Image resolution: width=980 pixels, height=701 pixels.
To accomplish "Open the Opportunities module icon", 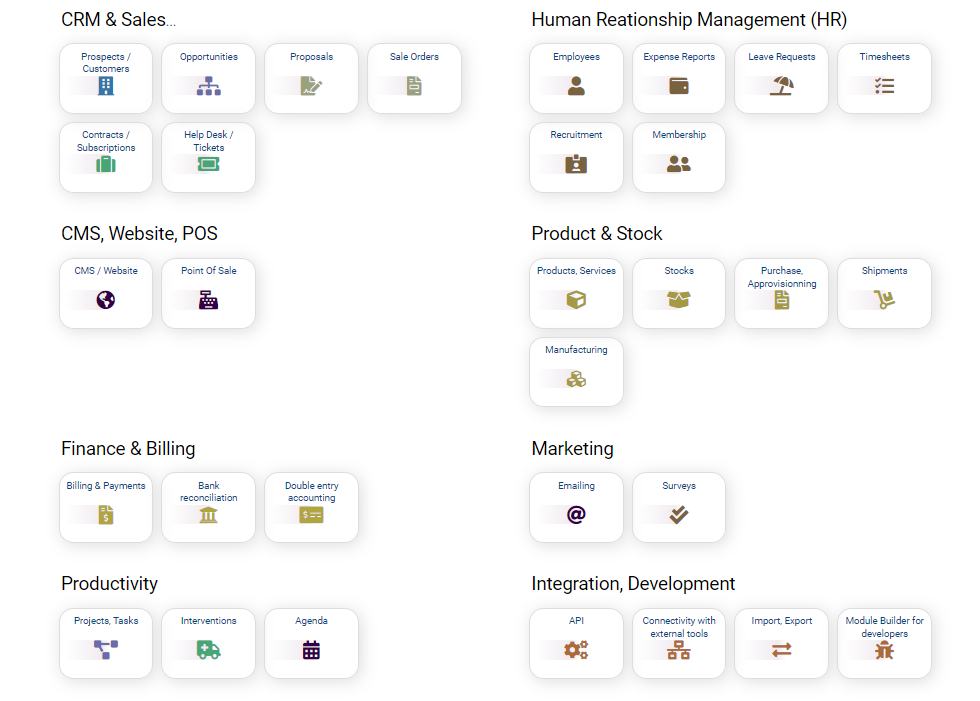I will coord(209,86).
